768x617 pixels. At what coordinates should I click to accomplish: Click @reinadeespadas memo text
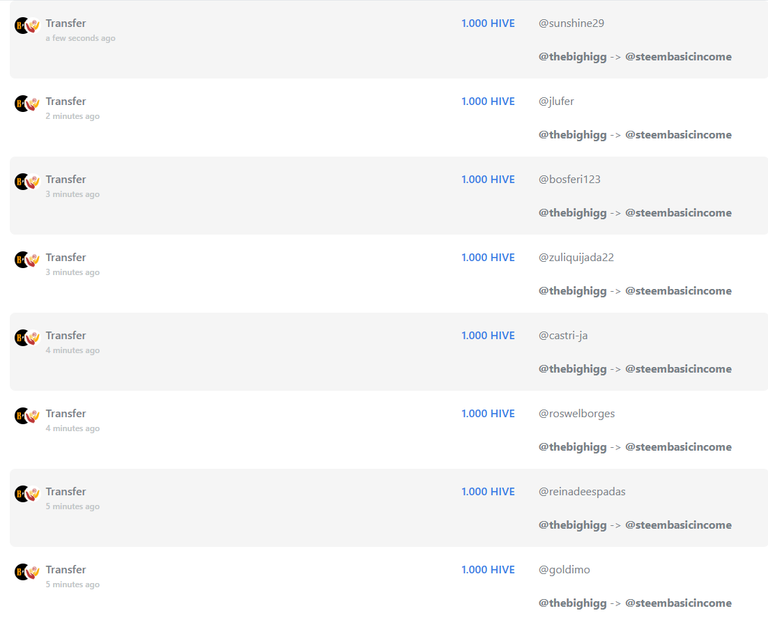582,492
